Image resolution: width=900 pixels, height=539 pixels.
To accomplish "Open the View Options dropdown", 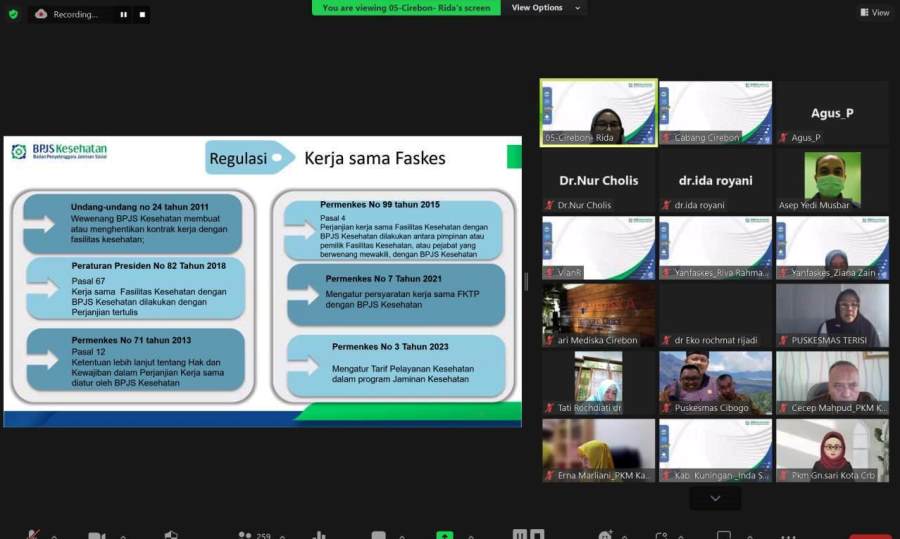I will [x=545, y=7].
